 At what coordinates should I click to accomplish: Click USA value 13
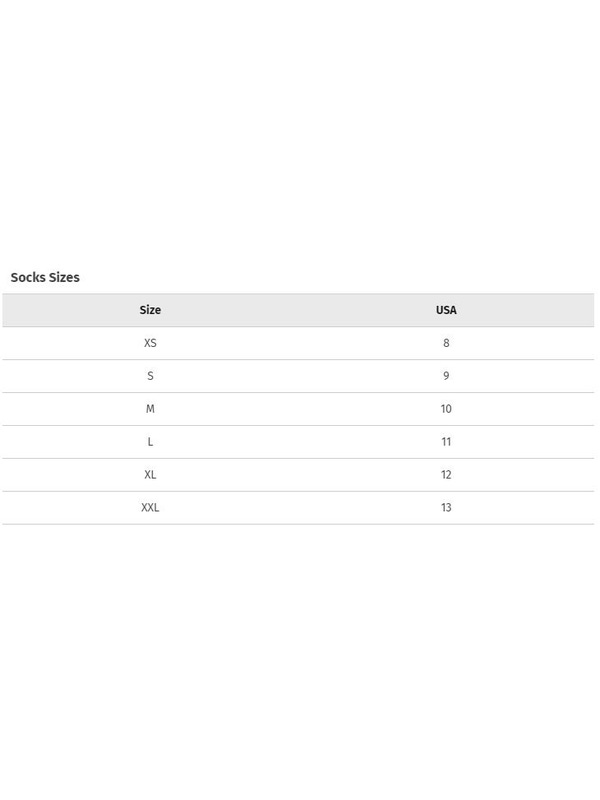point(446,508)
